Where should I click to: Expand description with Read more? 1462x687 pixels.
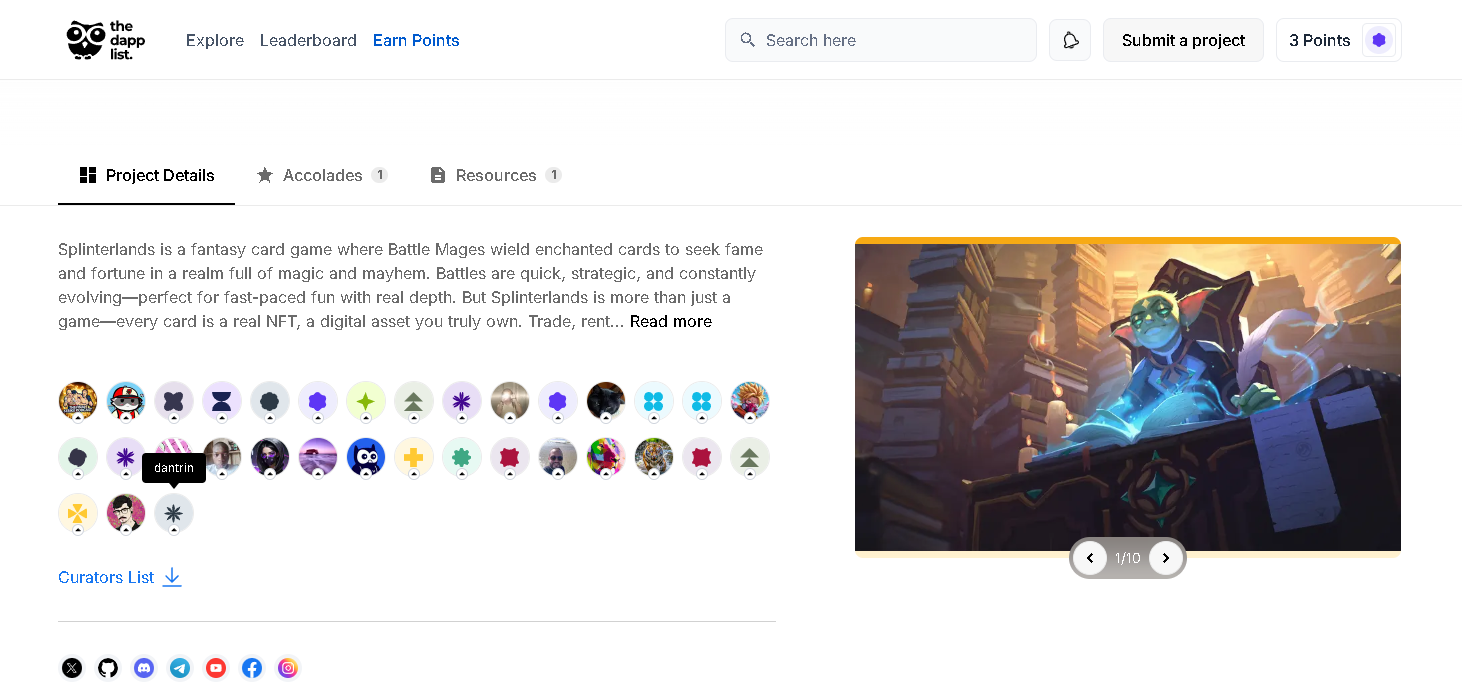pyautogui.click(x=671, y=321)
